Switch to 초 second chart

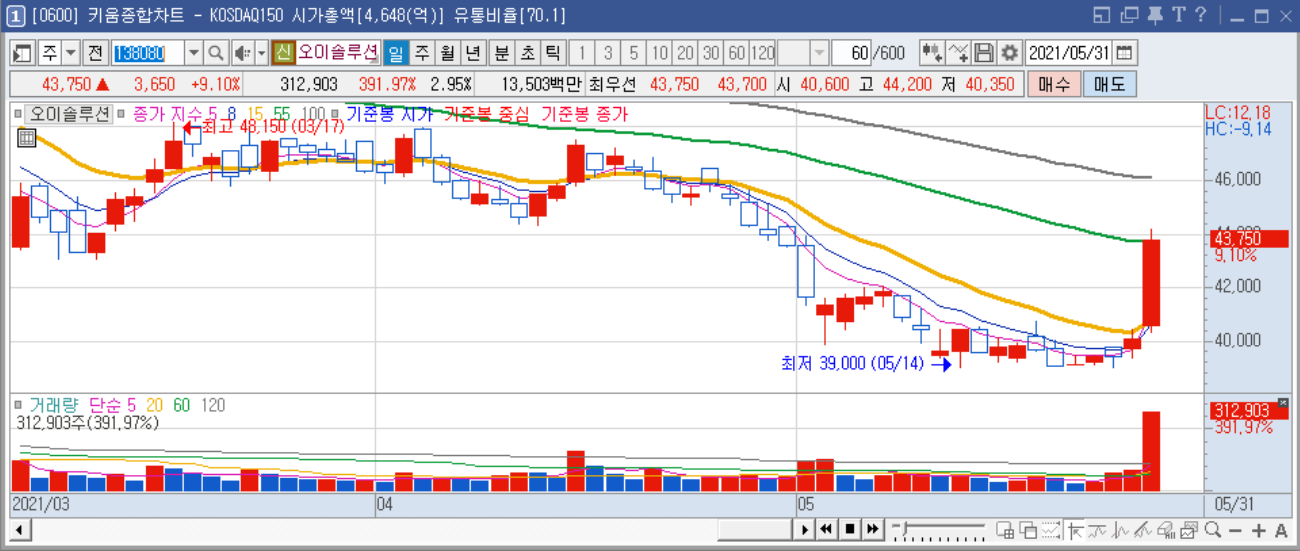click(x=526, y=53)
